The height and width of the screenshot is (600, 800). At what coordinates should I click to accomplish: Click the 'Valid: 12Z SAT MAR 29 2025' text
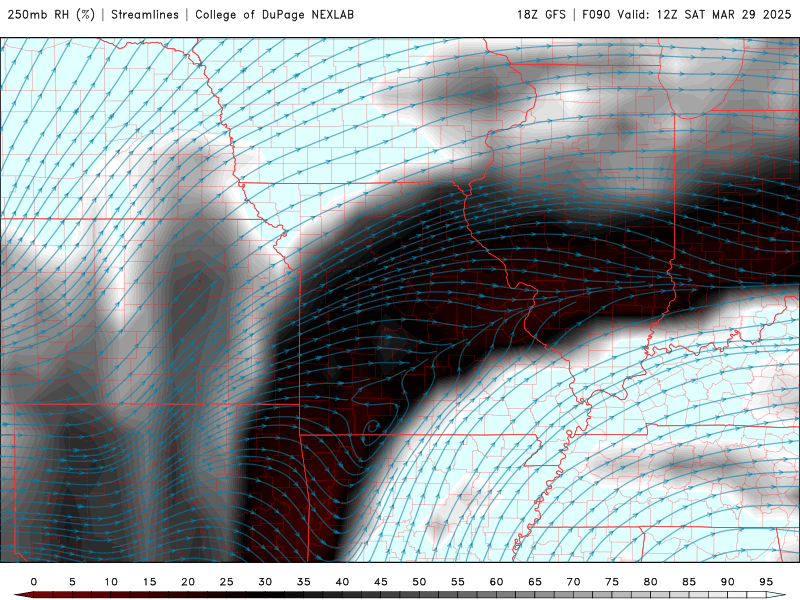(x=704, y=14)
